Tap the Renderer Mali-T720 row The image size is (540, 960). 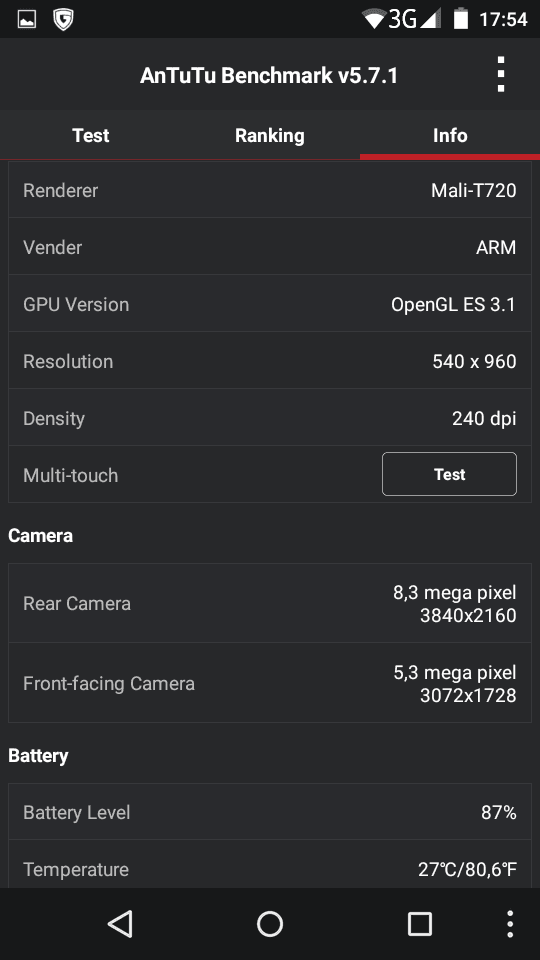(270, 190)
